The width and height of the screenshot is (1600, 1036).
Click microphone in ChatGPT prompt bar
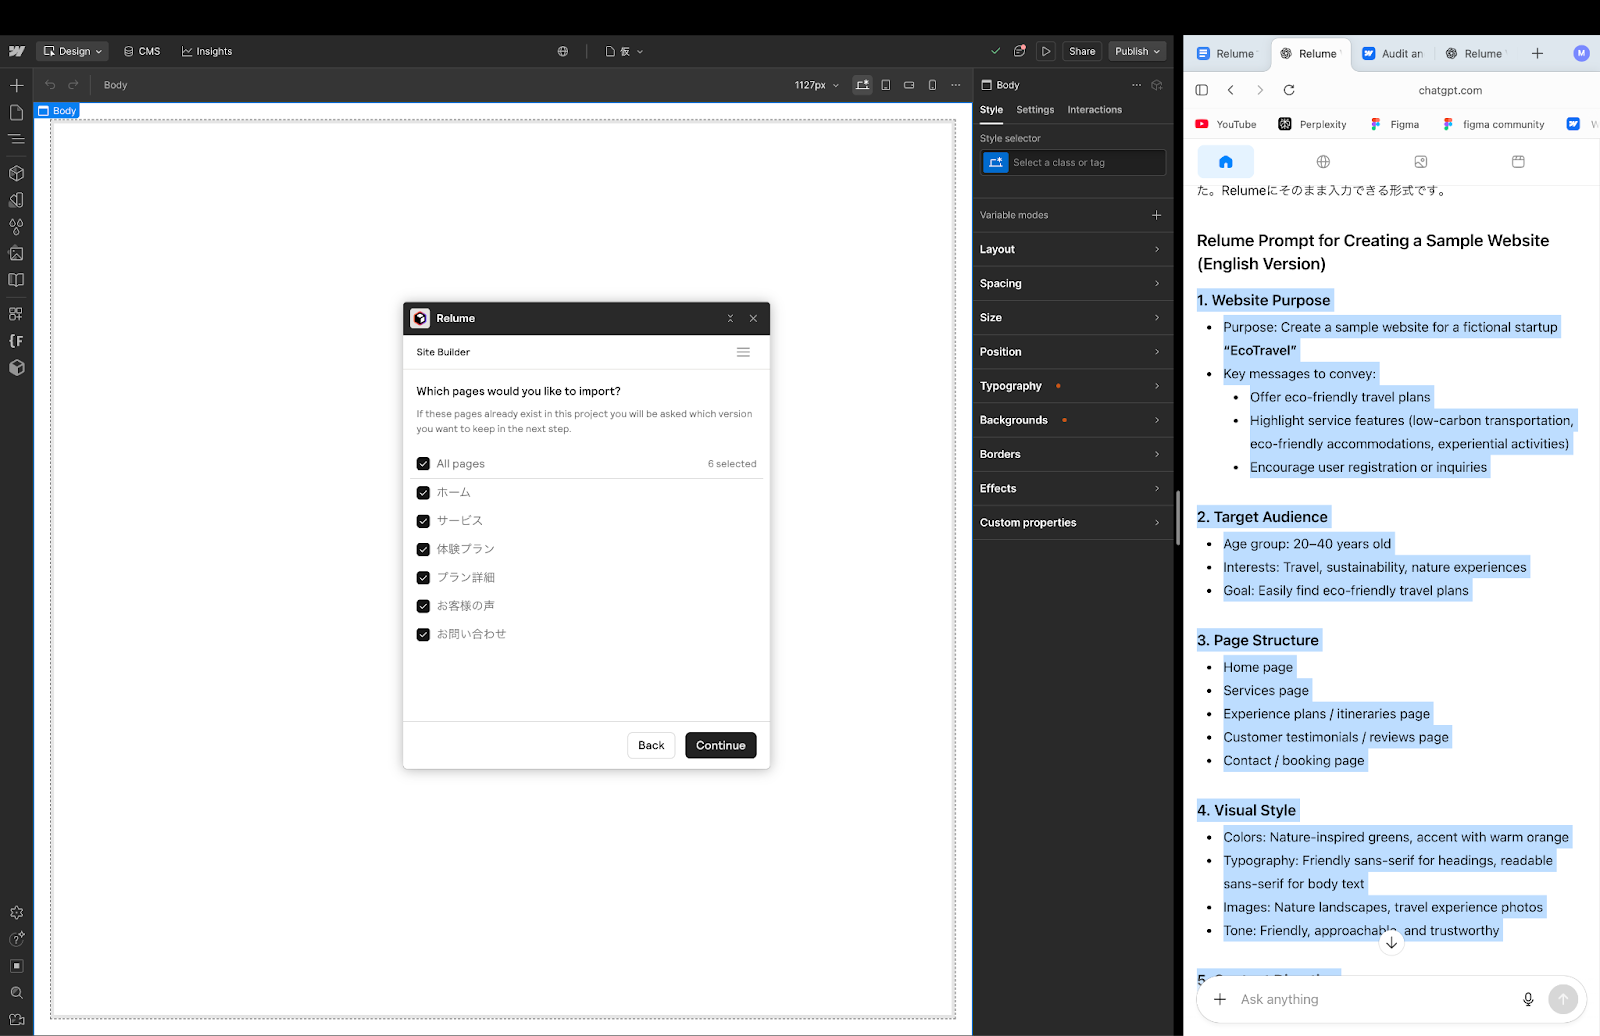(1528, 999)
